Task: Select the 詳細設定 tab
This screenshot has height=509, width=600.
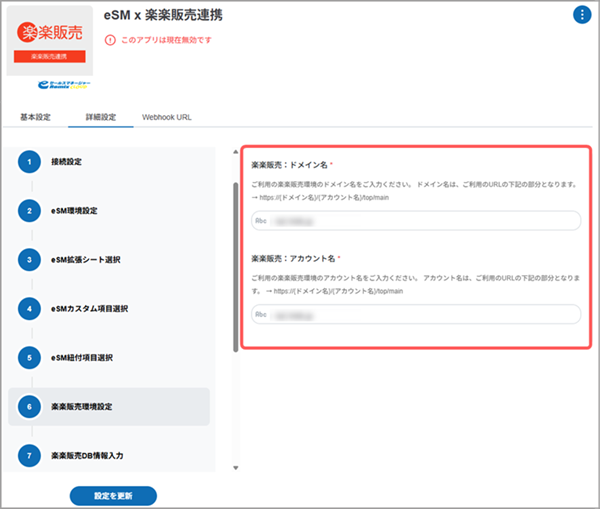Action: coord(100,117)
